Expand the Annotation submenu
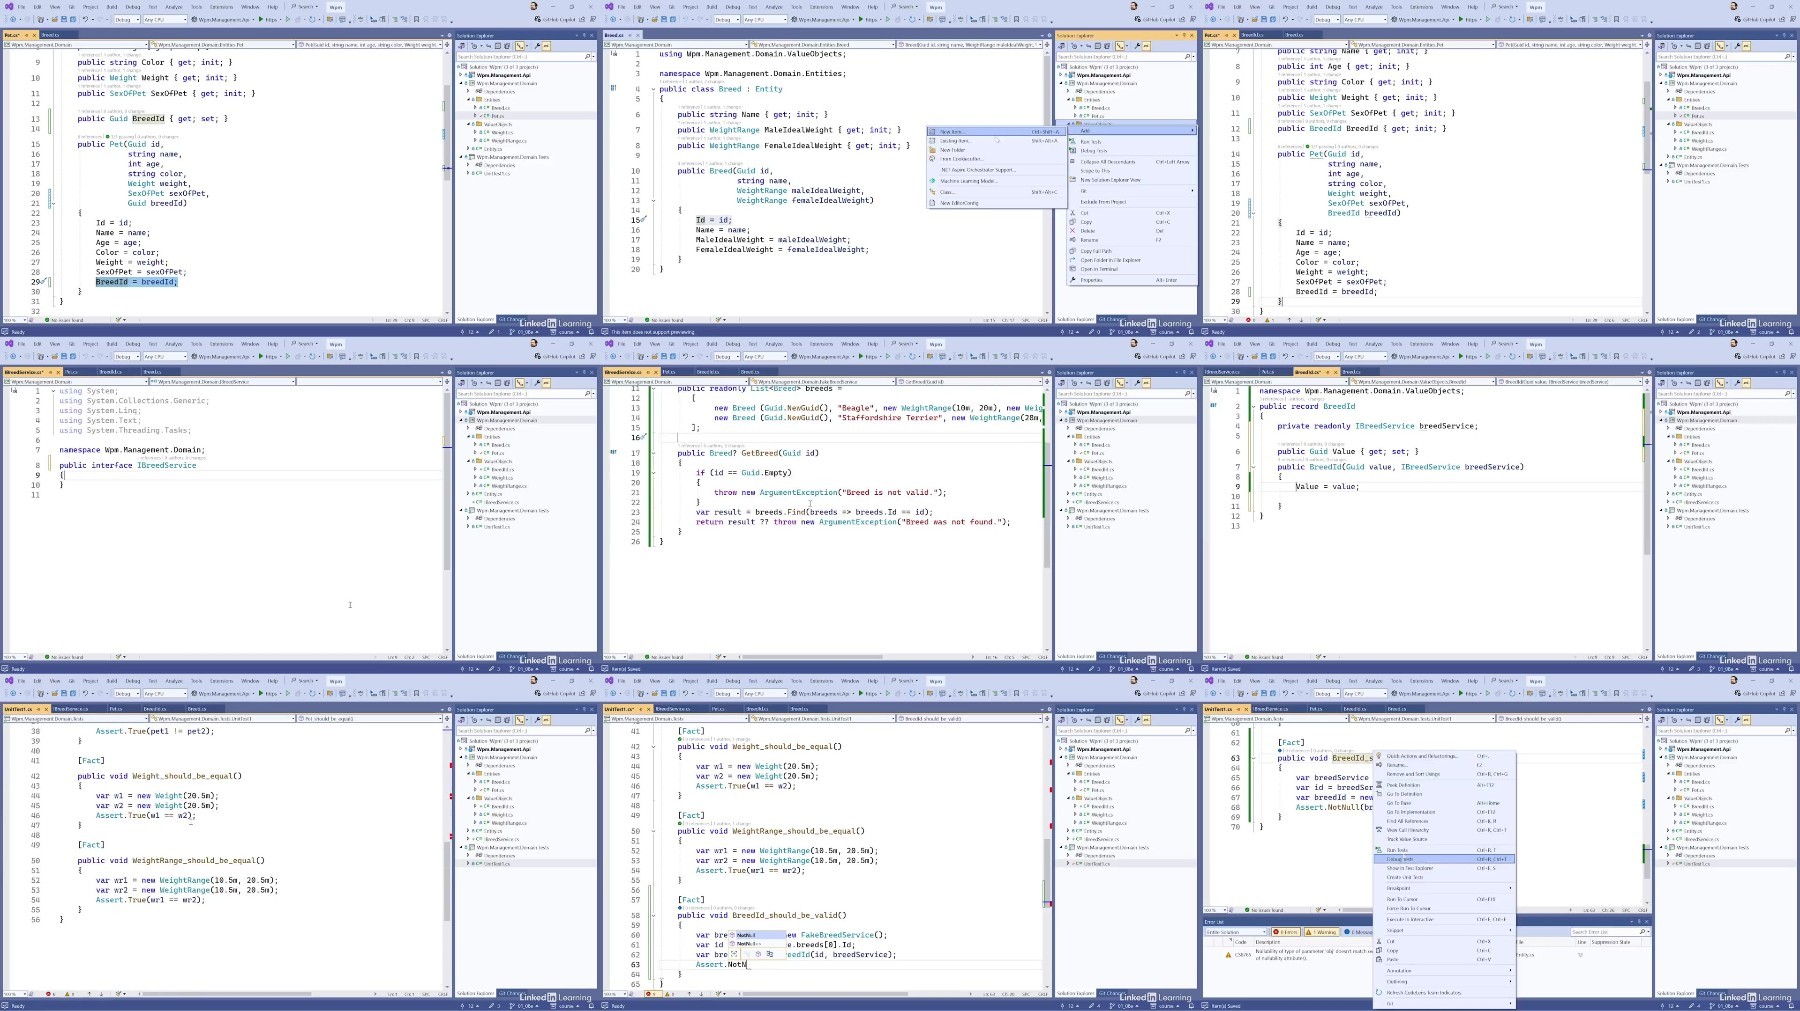Screen dimensions: 1800x1011 coord(1445,970)
